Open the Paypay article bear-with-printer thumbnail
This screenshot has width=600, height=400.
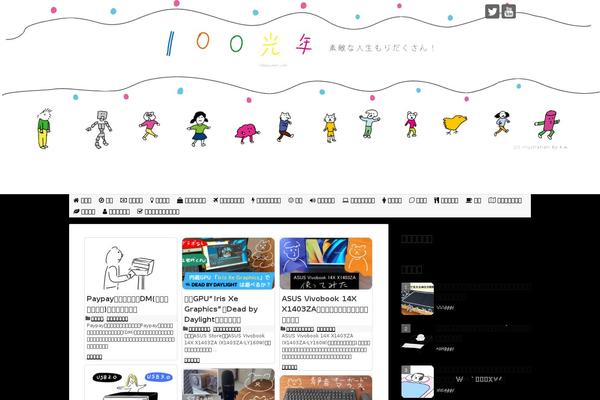pyautogui.click(x=130, y=264)
